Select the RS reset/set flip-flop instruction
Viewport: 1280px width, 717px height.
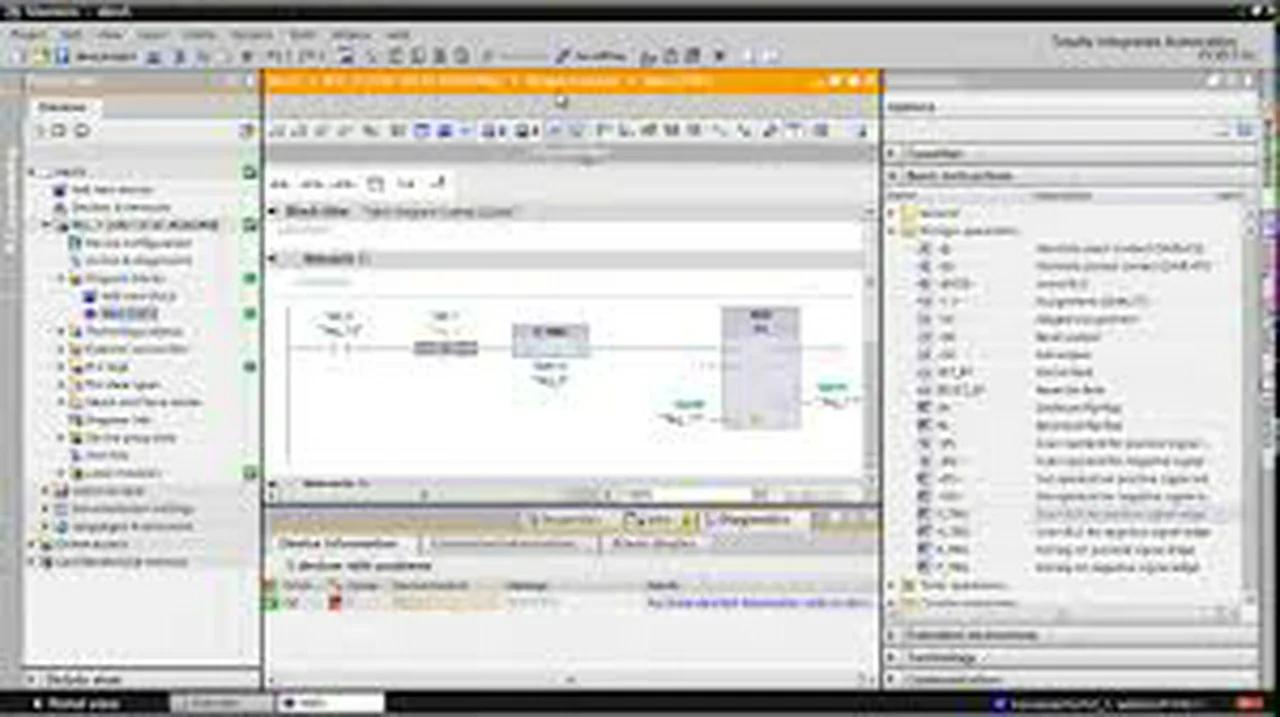pyautogui.click(x=935, y=425)
